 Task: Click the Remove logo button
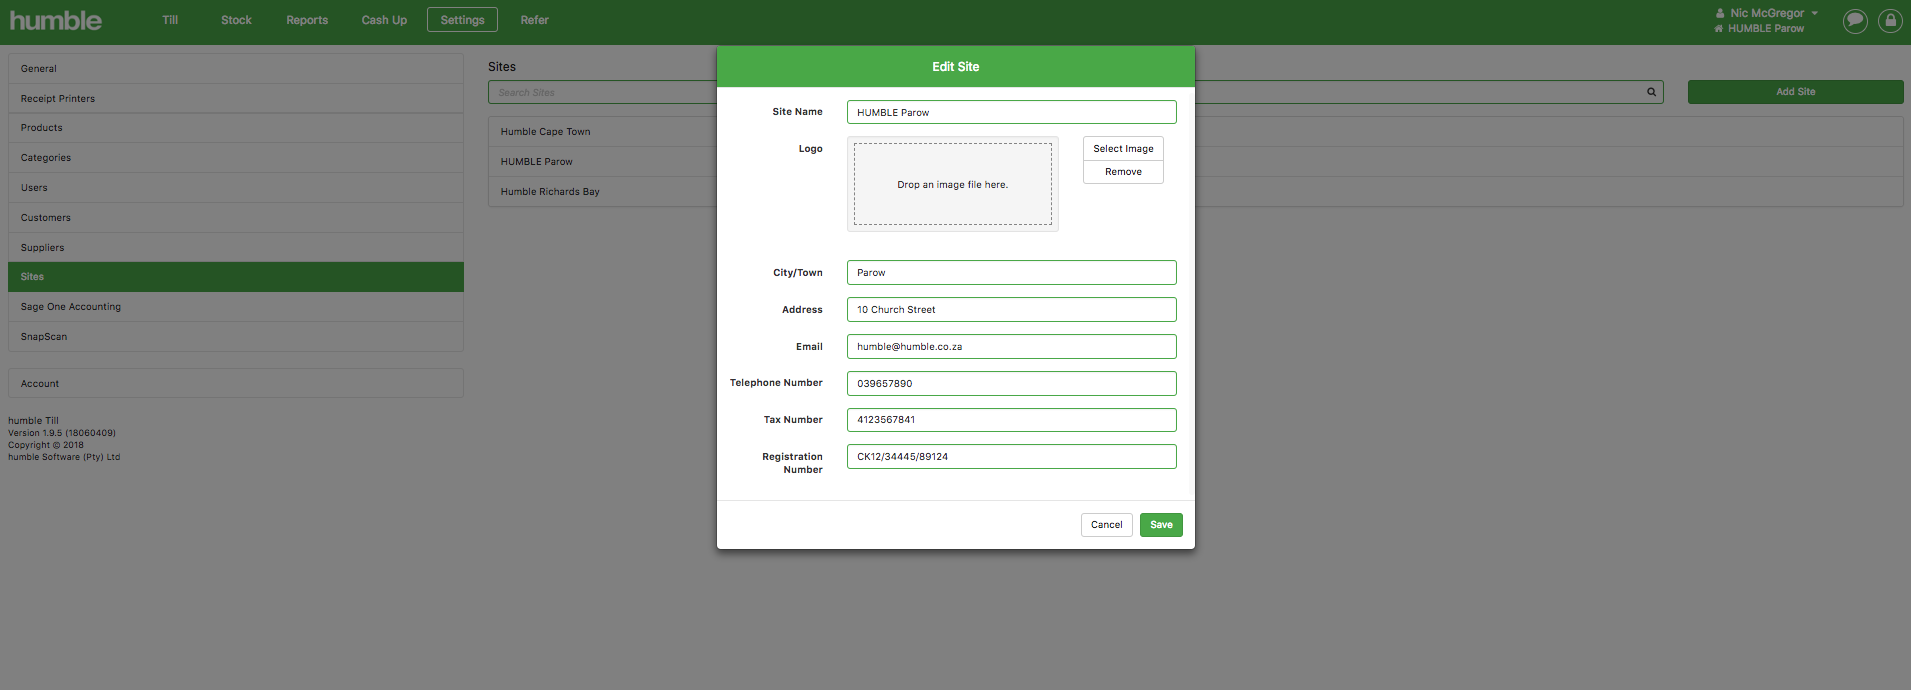click(x=1123, y=172)
